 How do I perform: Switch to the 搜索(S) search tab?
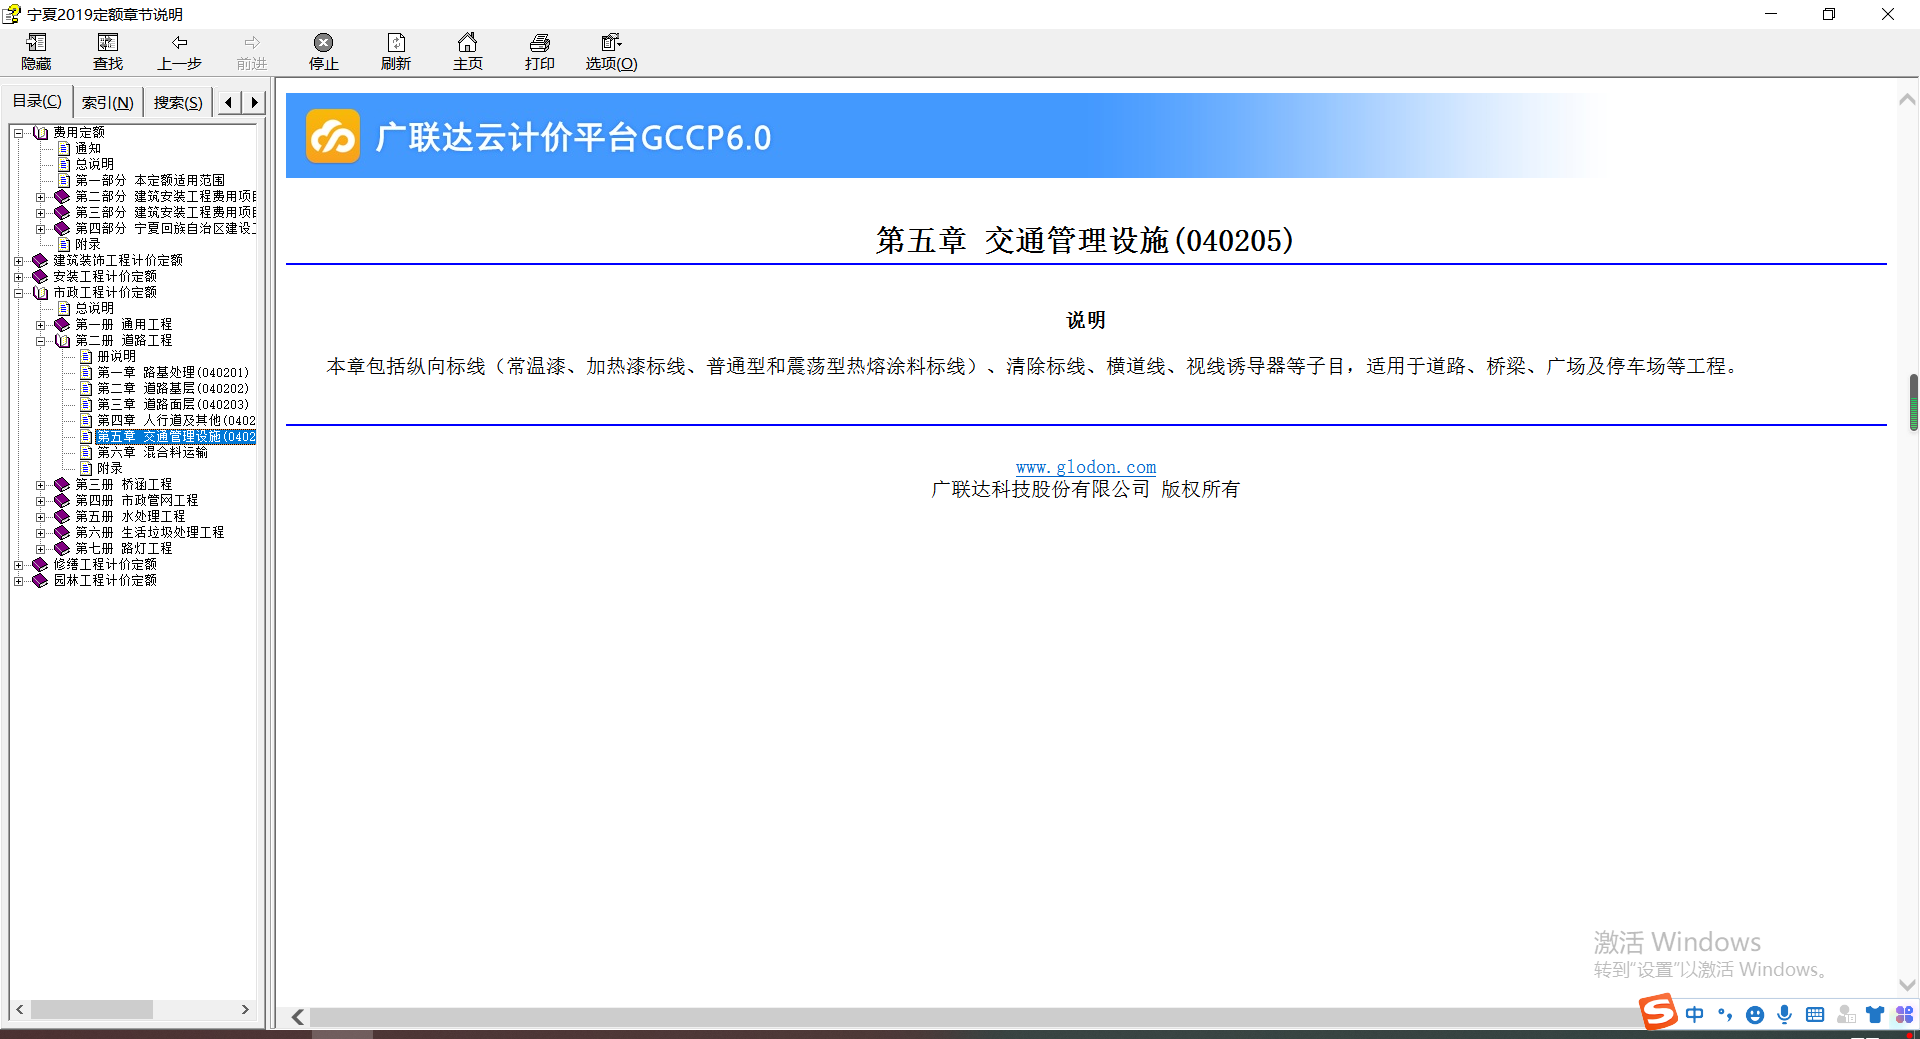pyautogui.click(x=178, y=102)
